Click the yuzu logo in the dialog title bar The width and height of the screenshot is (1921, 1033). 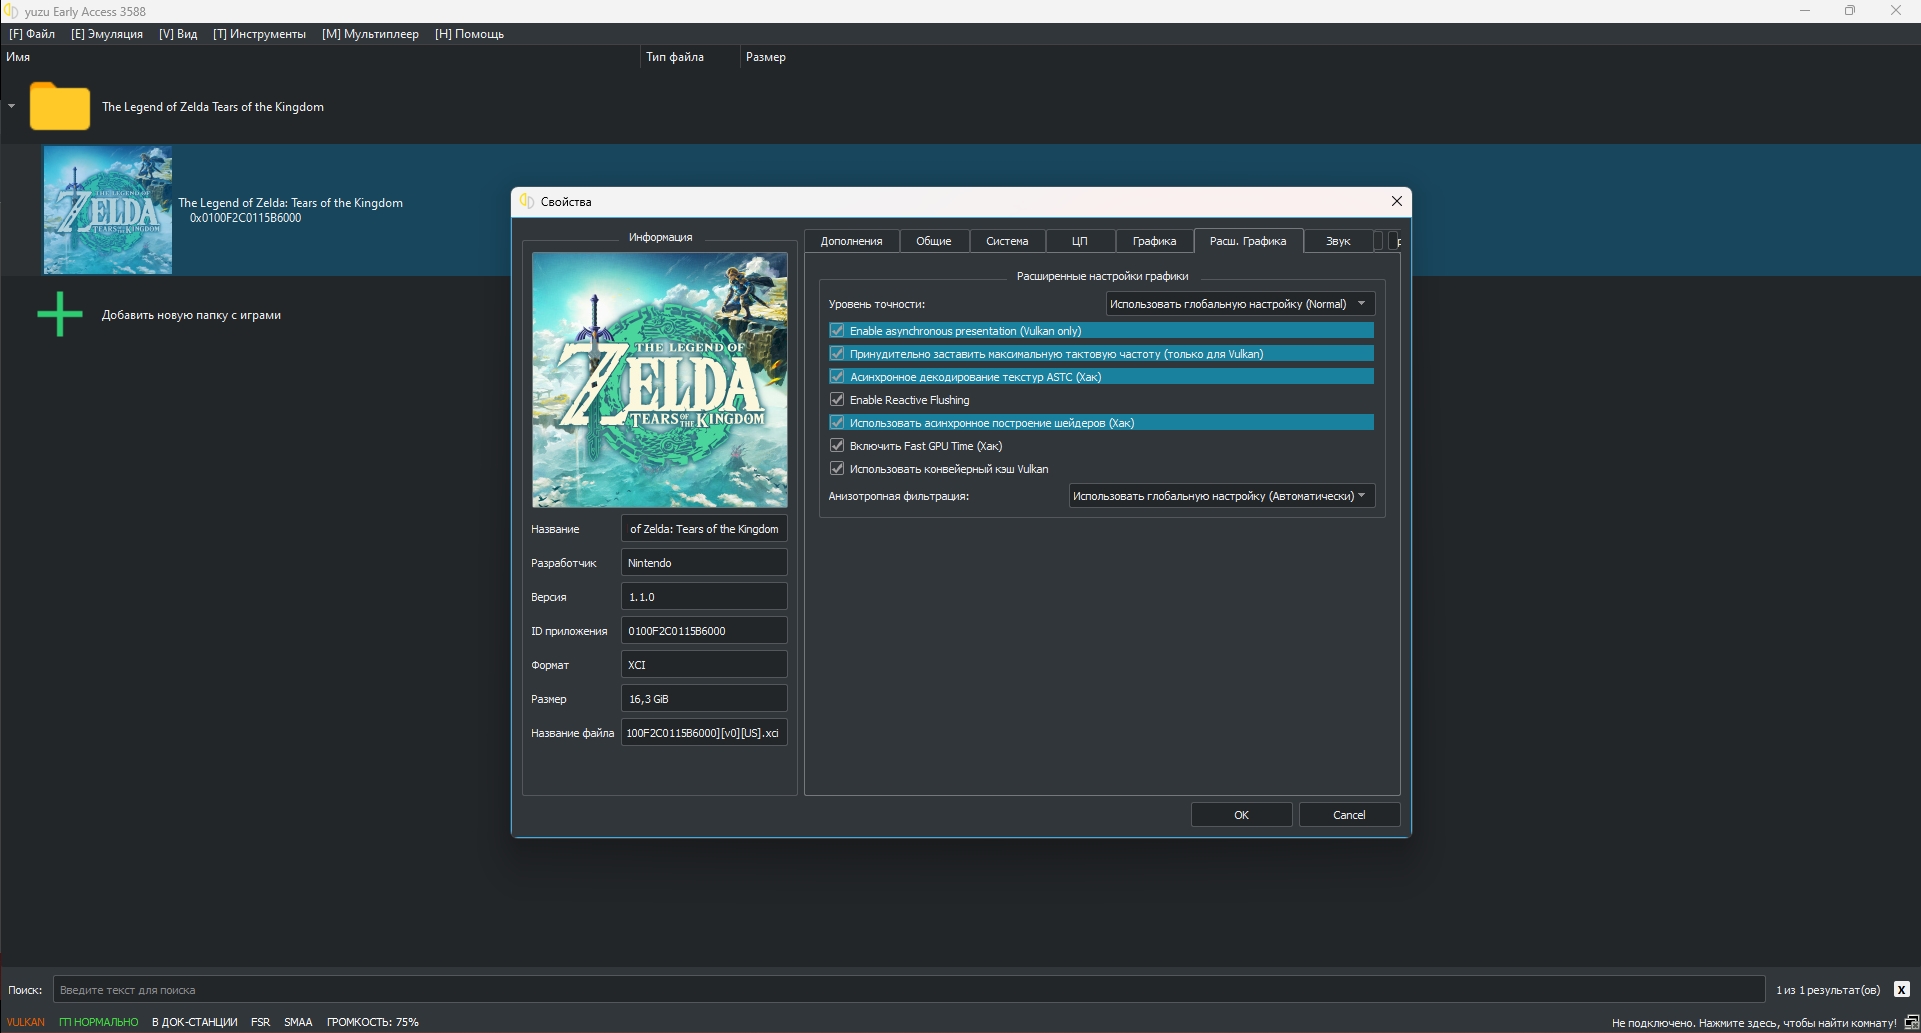(527, 201)
